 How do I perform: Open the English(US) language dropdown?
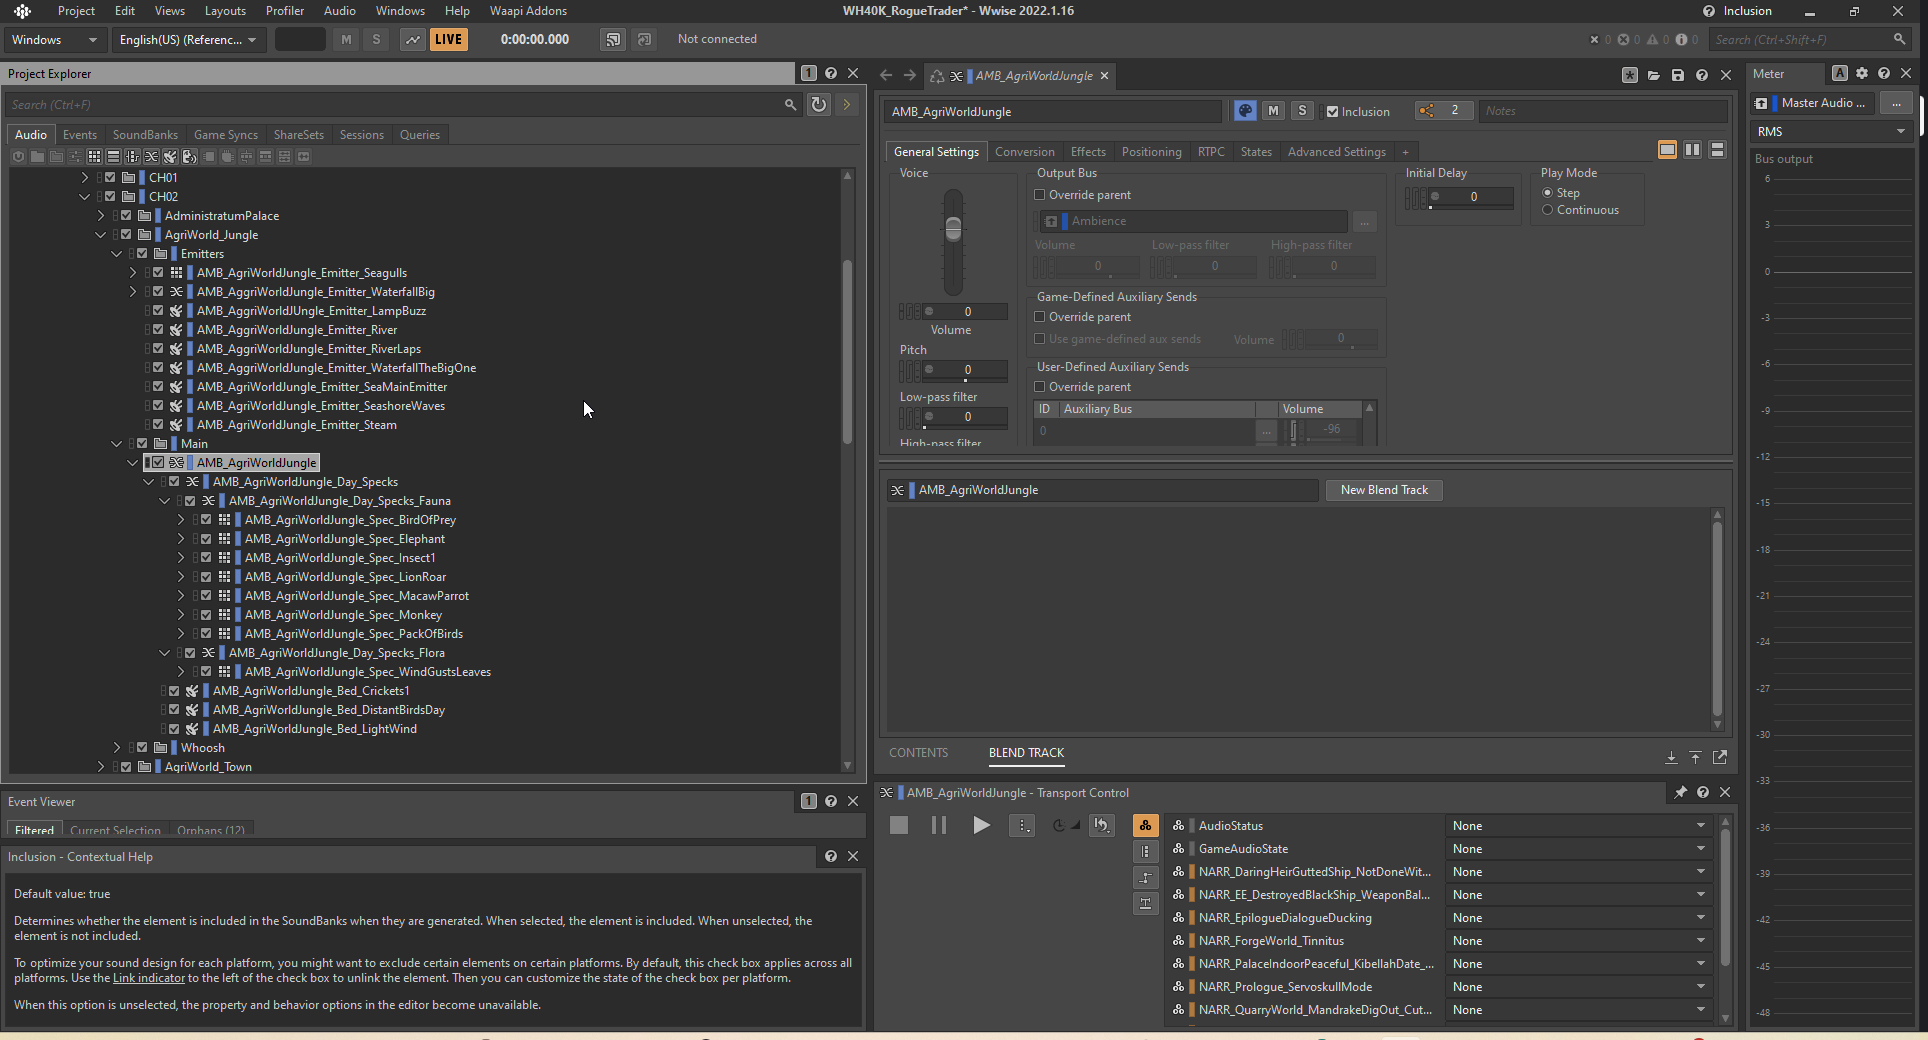click(x=187, y=39)
